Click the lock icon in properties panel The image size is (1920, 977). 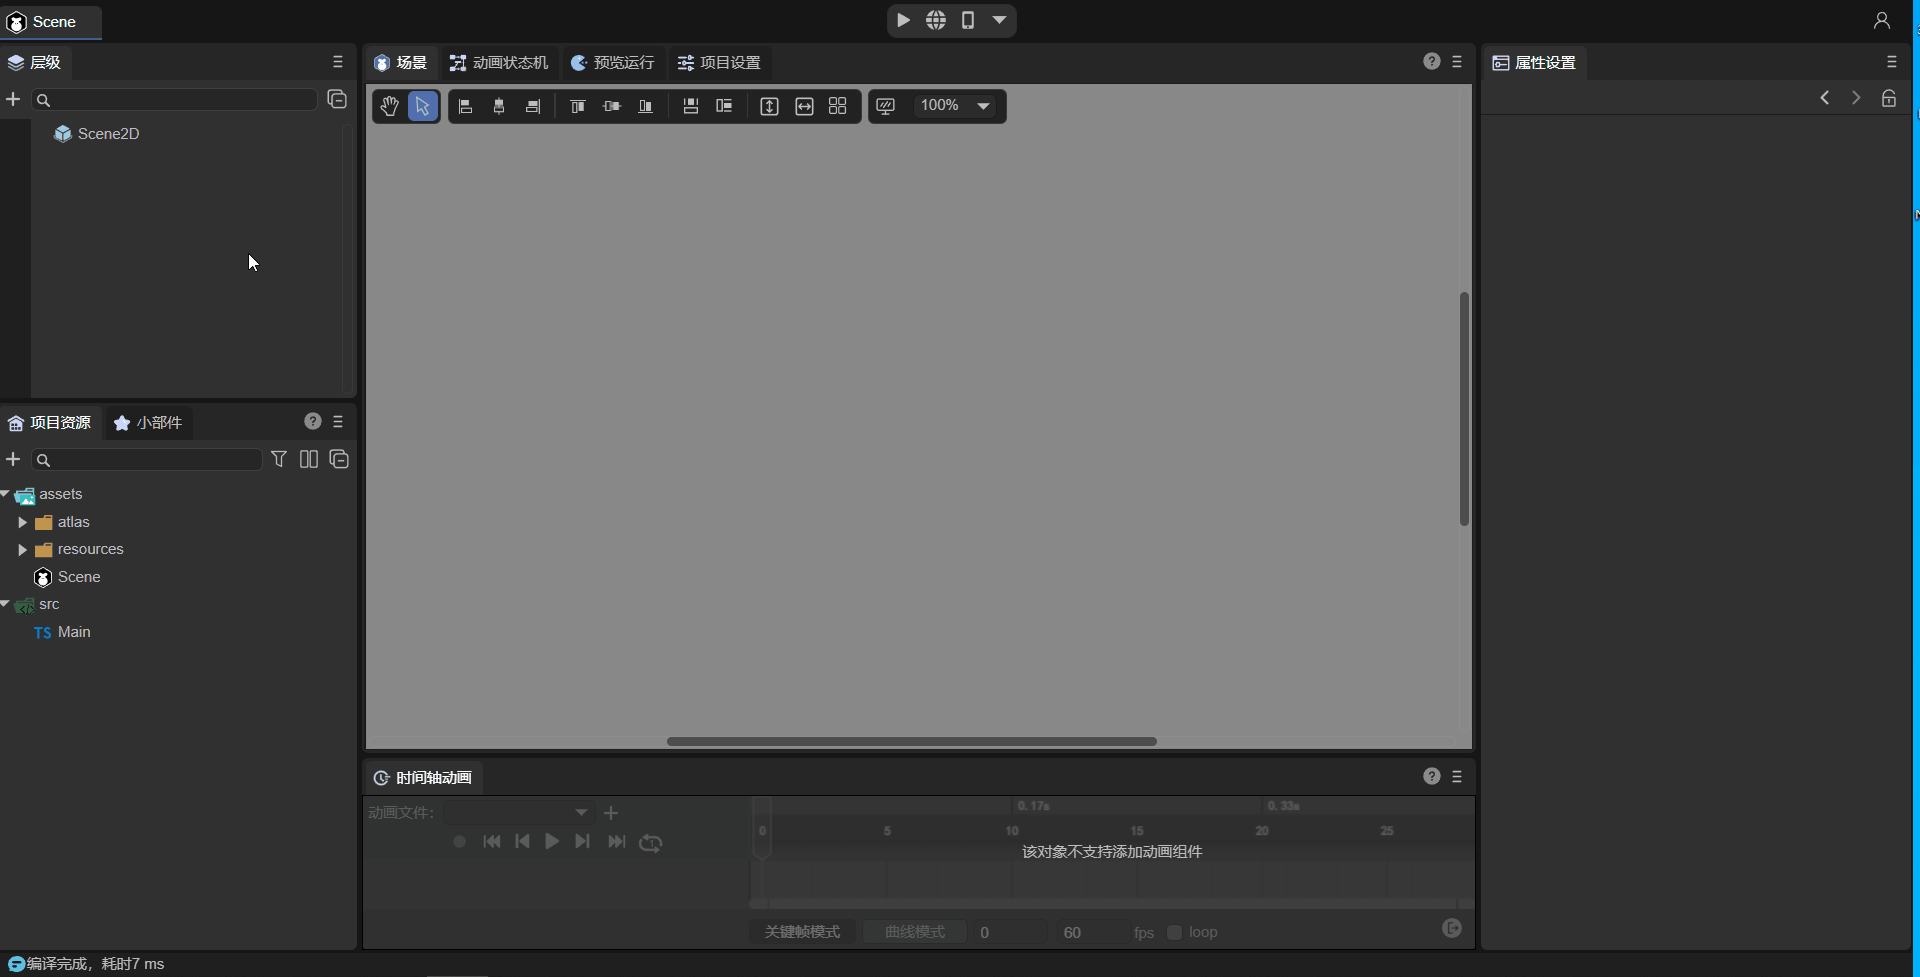point(1888,98)
